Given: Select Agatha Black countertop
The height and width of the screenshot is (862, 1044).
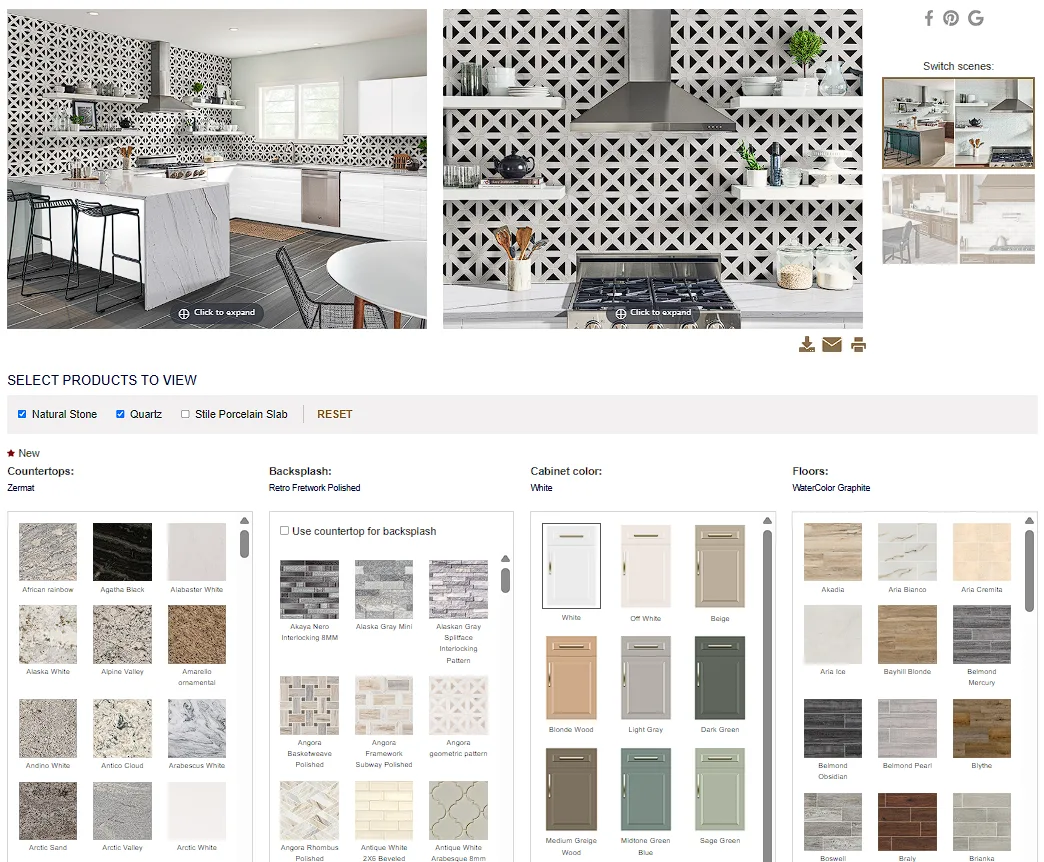Looking at the screenshot, I should 123,552.
